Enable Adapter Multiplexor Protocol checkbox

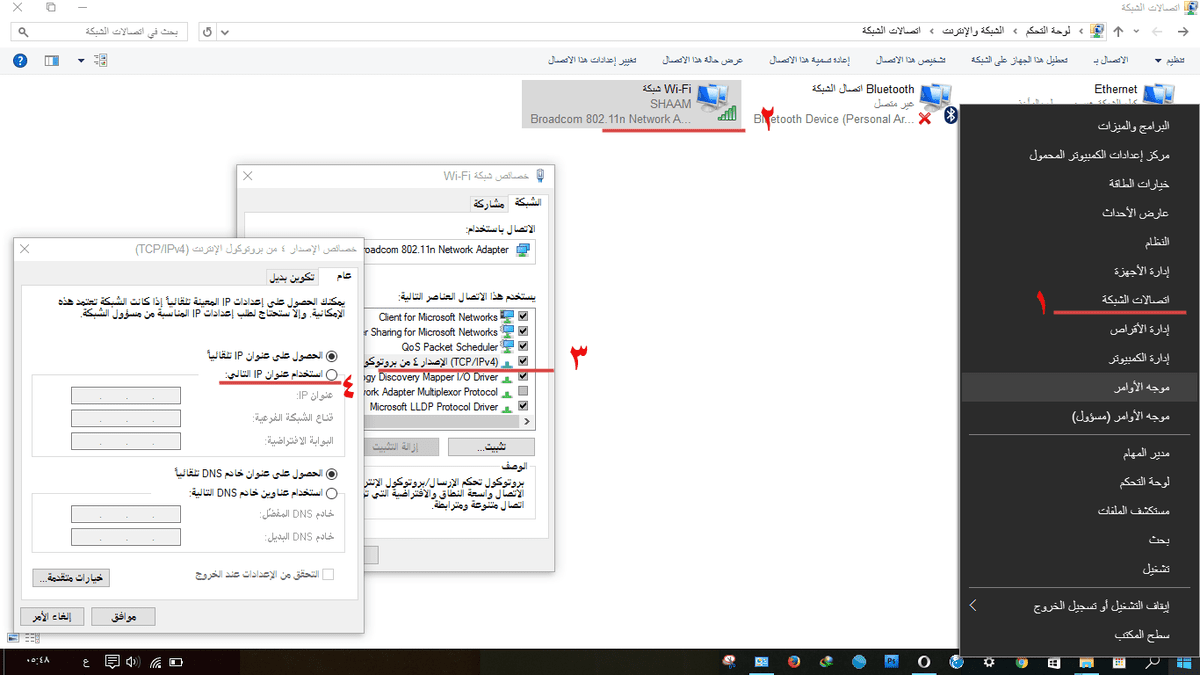pyautogui.click(x=523, y=392)
